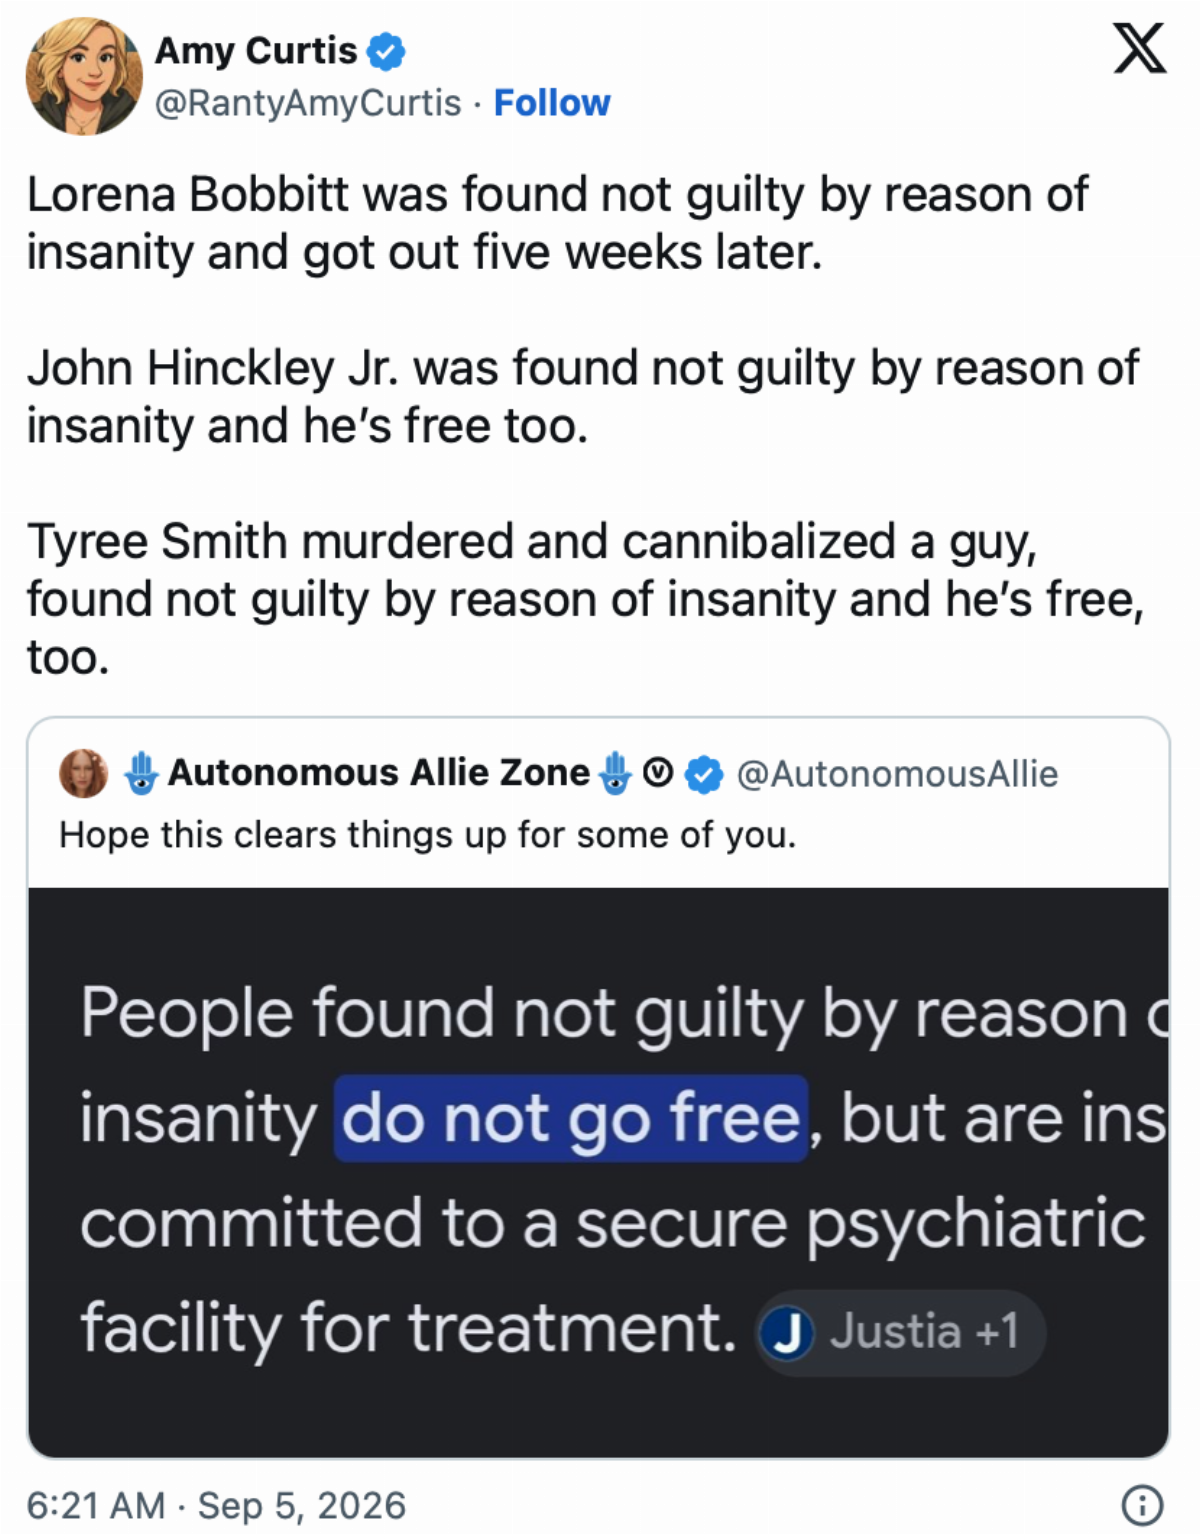Viewport: 1200px width, 1534px height.
Task: Click the 6:21 AM Sep 5 timestamp
Action: point(216,1505)
